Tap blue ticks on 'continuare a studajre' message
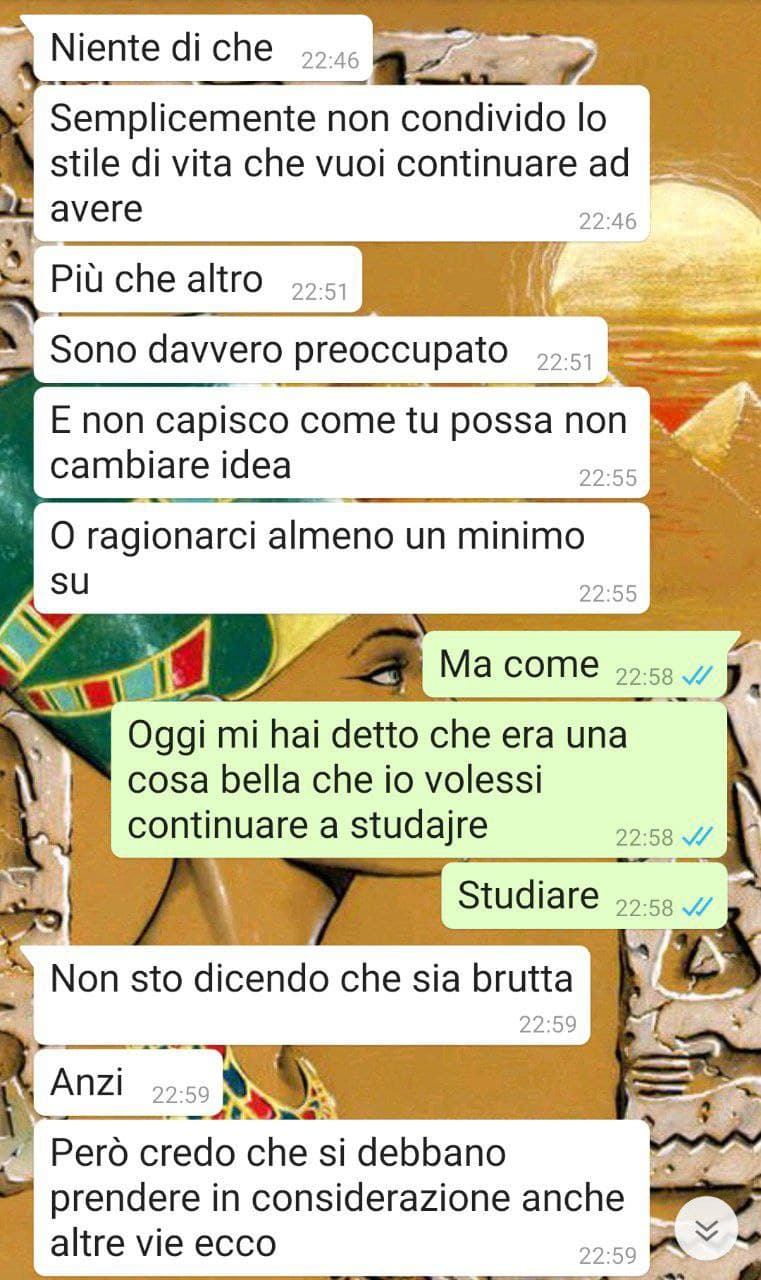 pos(697,837)
